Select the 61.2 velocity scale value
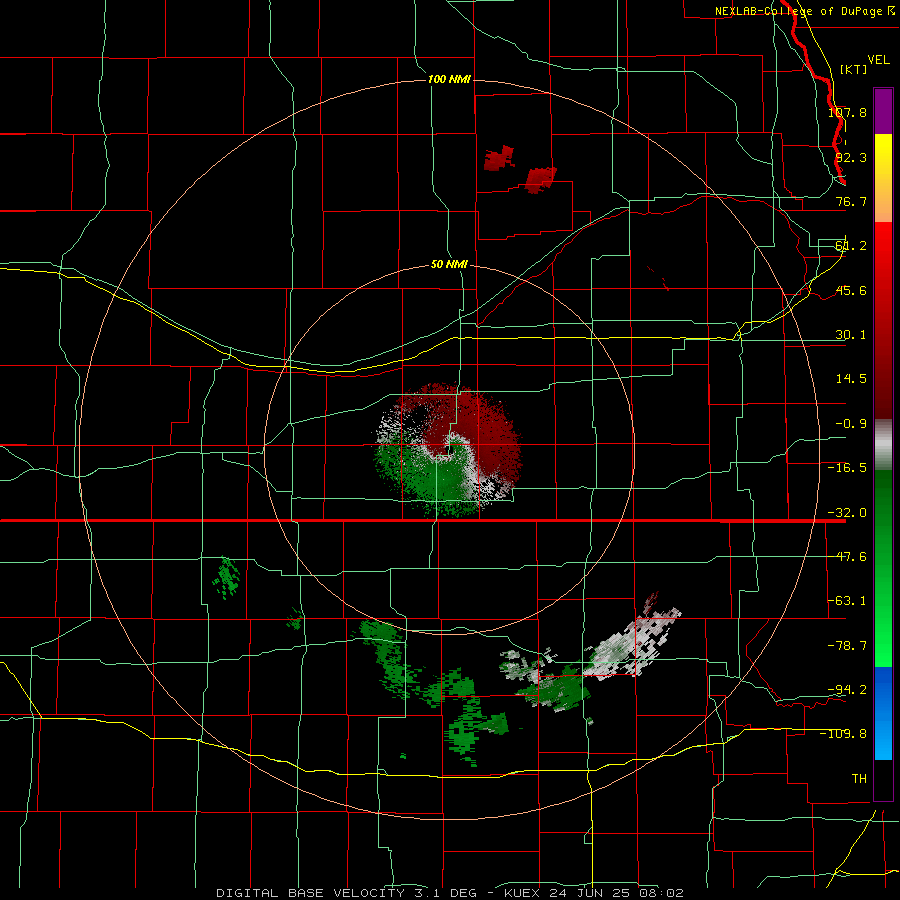 tap(851, 246)
